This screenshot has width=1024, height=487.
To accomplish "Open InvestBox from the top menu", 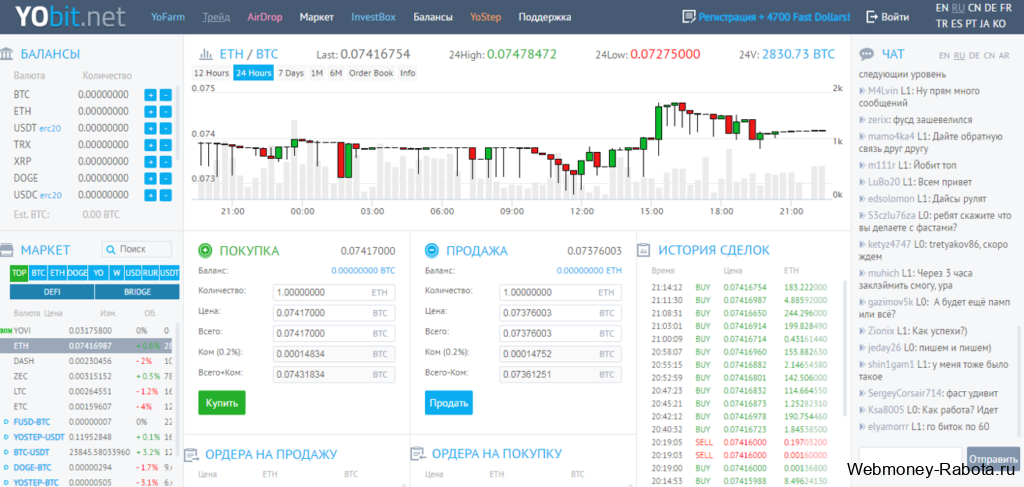I will click(374, 17).
